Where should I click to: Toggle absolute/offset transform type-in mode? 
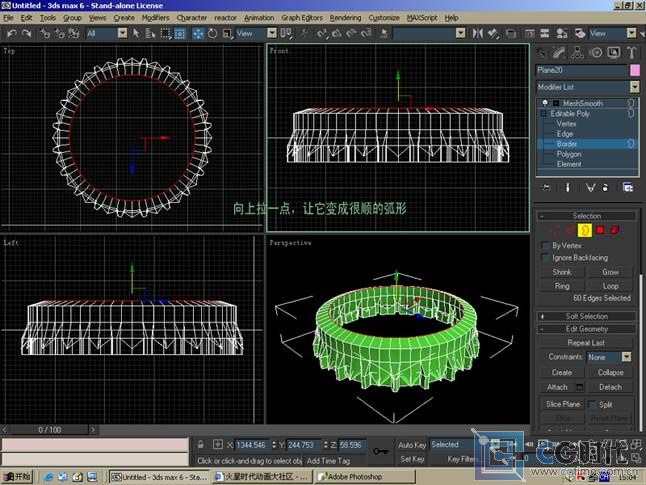point(218,445)
